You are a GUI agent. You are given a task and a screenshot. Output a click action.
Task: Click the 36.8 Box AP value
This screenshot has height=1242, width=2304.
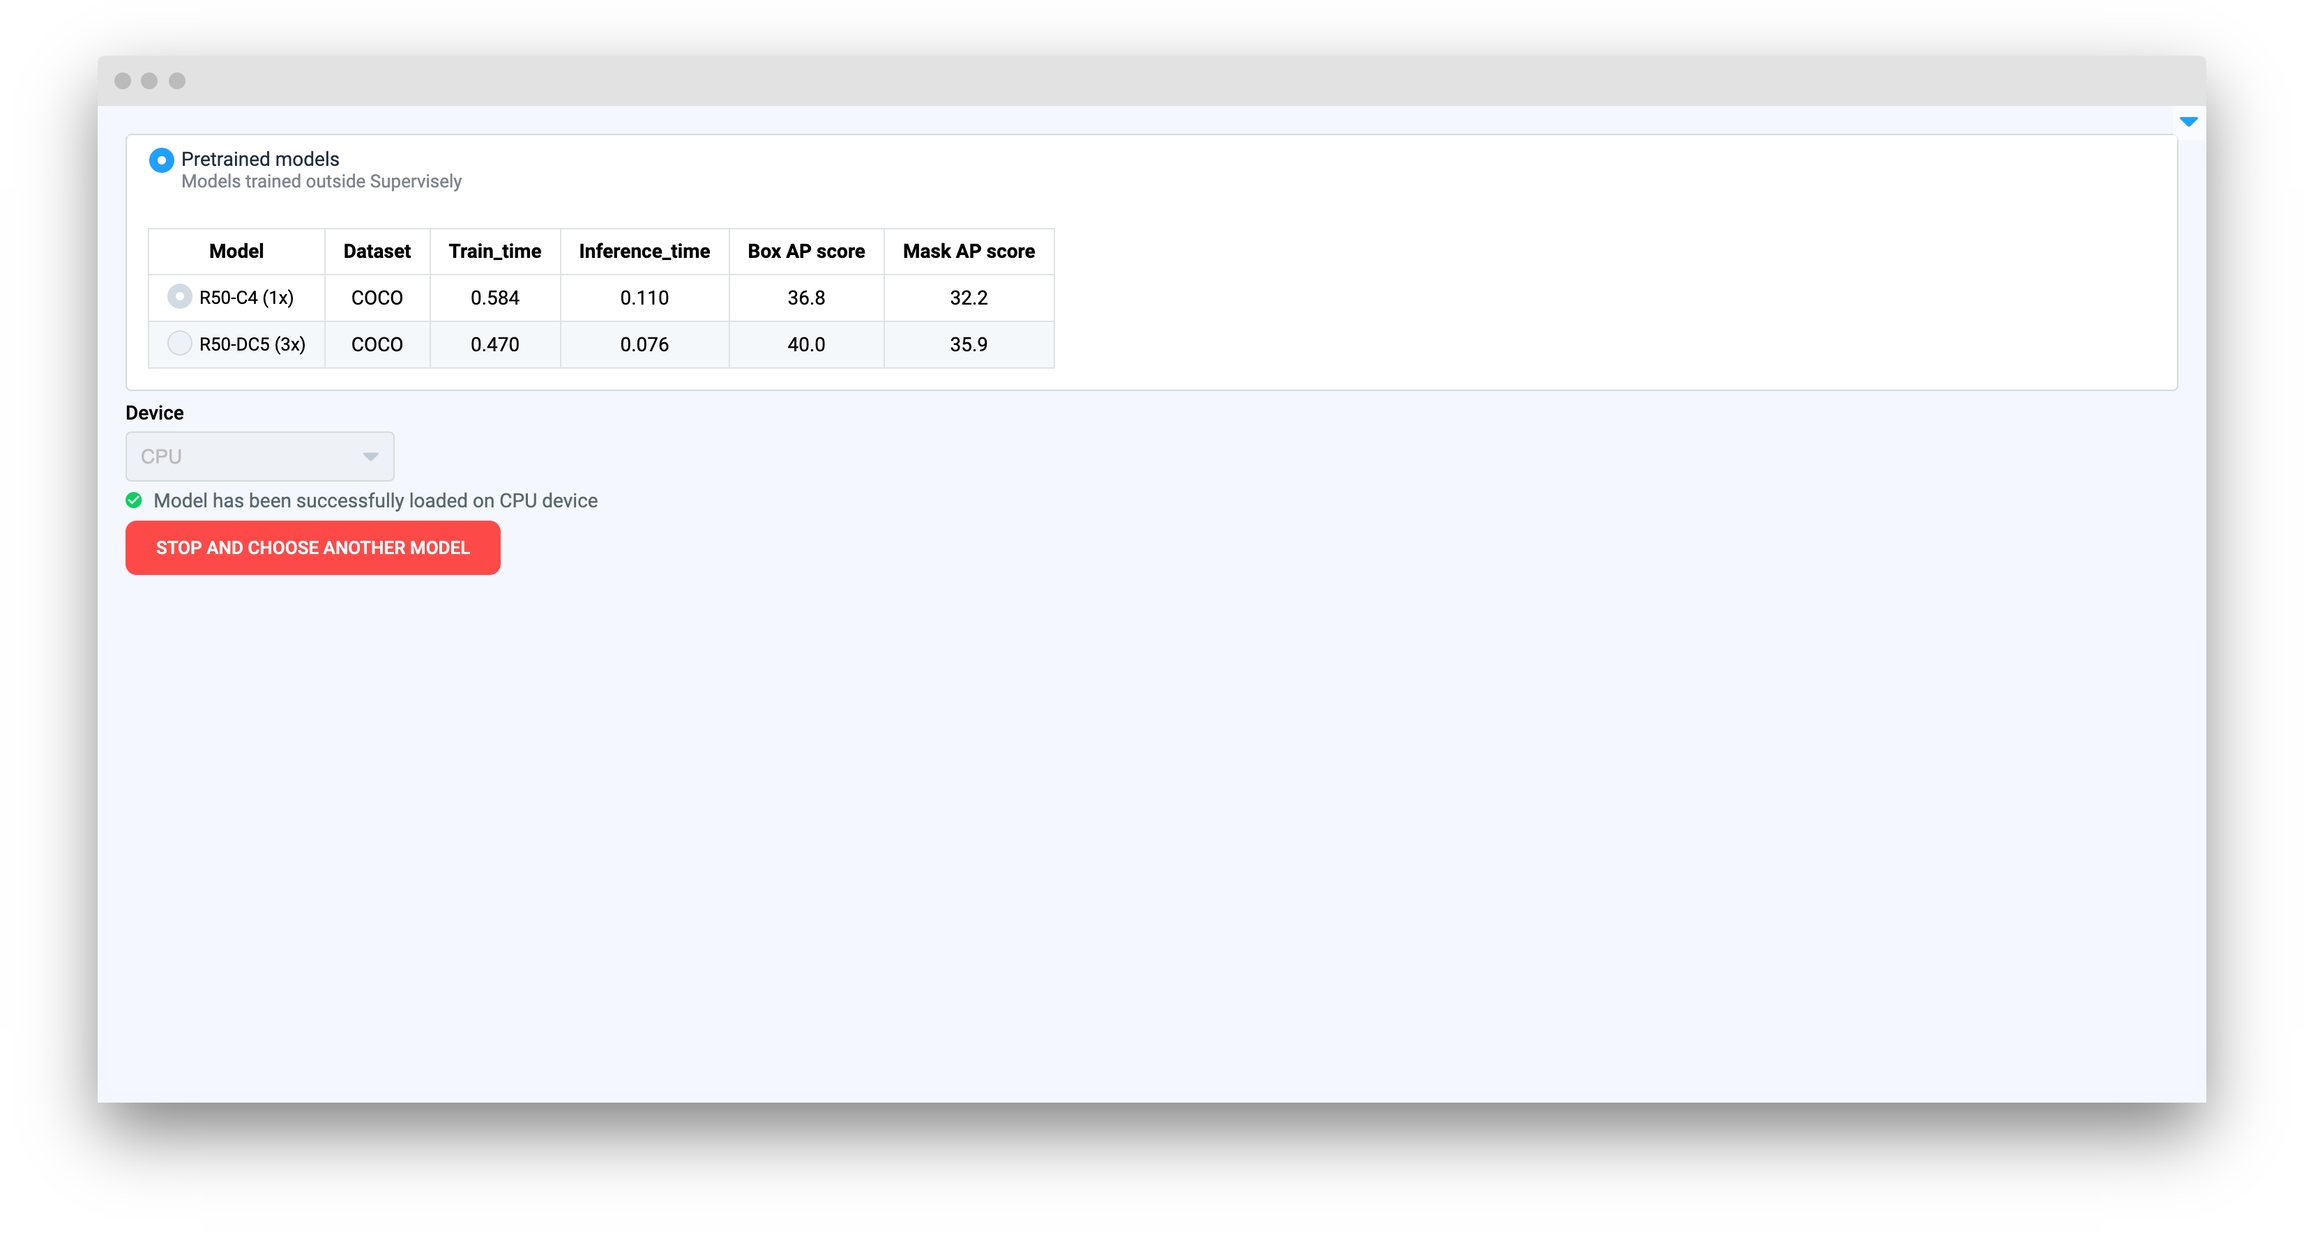click(806, 298)
